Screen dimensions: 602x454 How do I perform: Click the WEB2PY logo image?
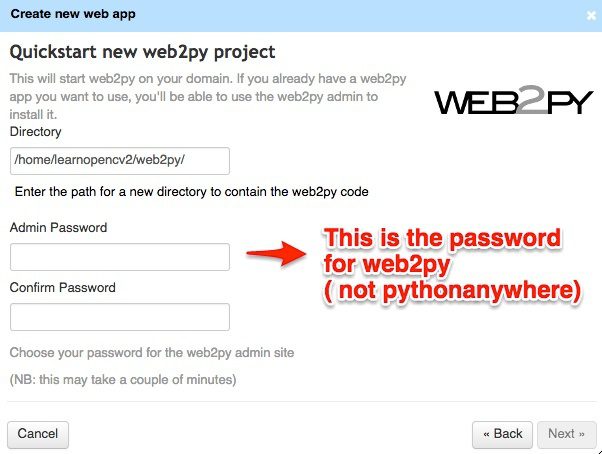514,100
